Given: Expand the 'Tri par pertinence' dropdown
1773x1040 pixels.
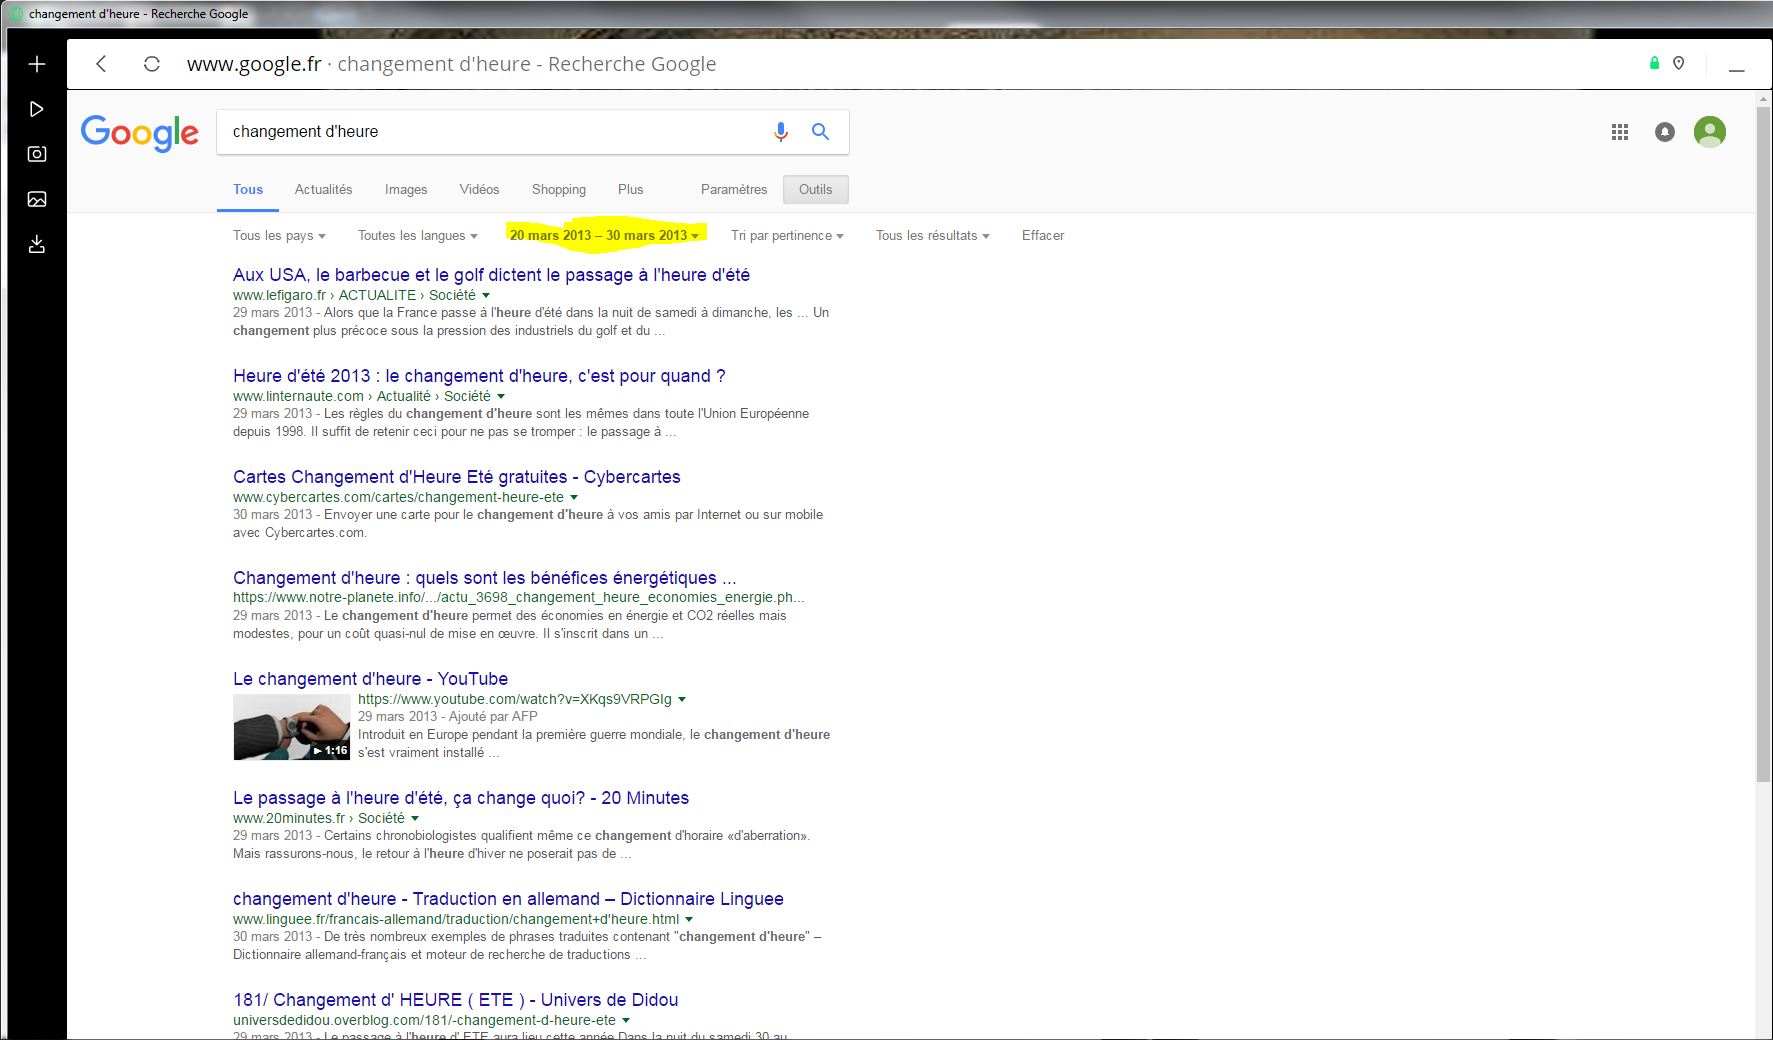Looking at the screenshot, I should (x=787, y=236).
